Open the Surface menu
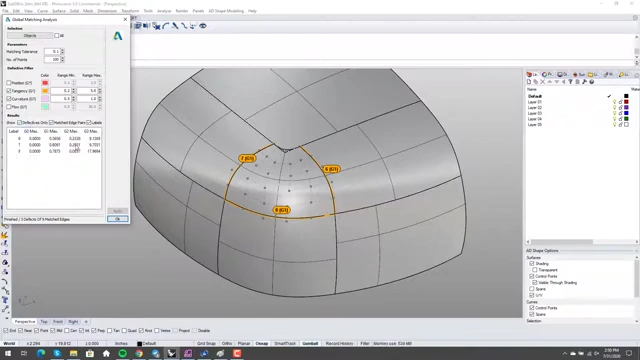 [59, 11]
